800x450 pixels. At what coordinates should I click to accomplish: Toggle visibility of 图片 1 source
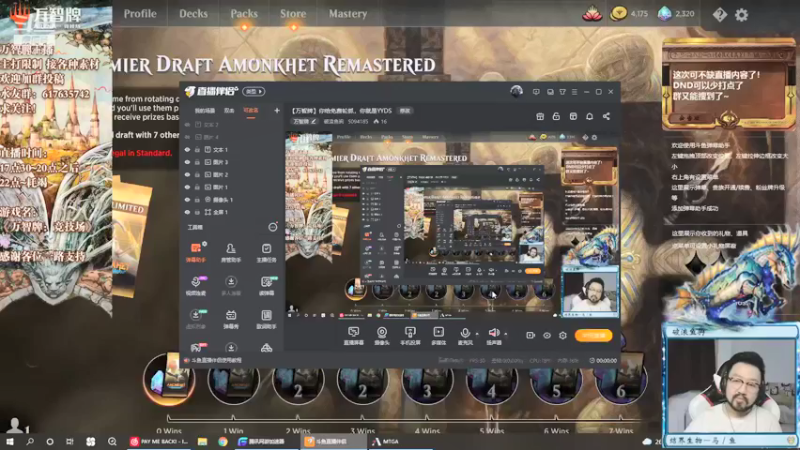[x=187, y=187]
